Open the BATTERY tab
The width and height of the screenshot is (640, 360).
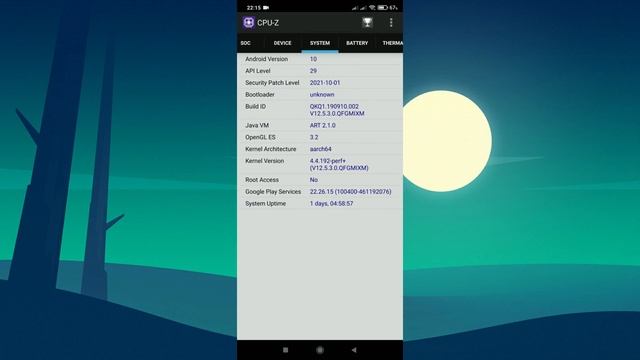pyautogui.click(x=357, y=43)
